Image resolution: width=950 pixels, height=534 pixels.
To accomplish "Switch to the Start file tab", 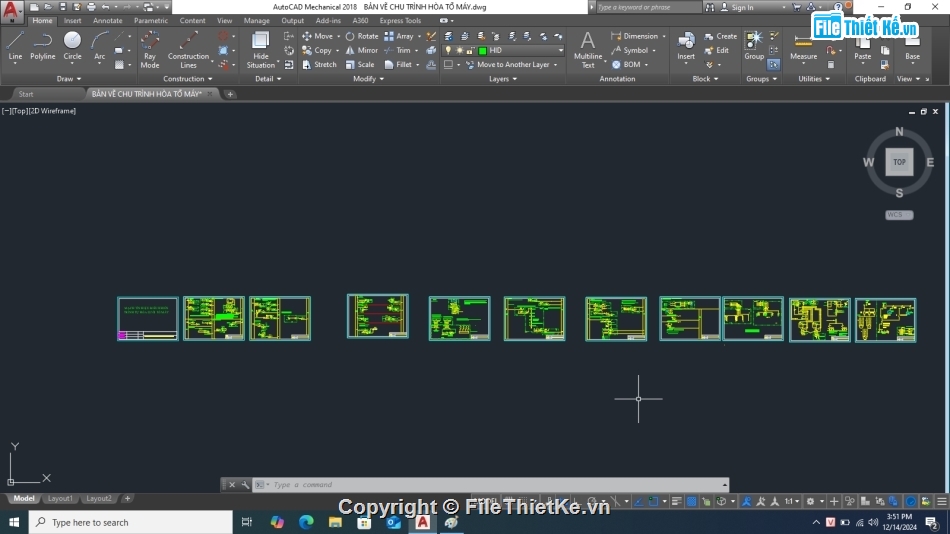I will (26, 94).
